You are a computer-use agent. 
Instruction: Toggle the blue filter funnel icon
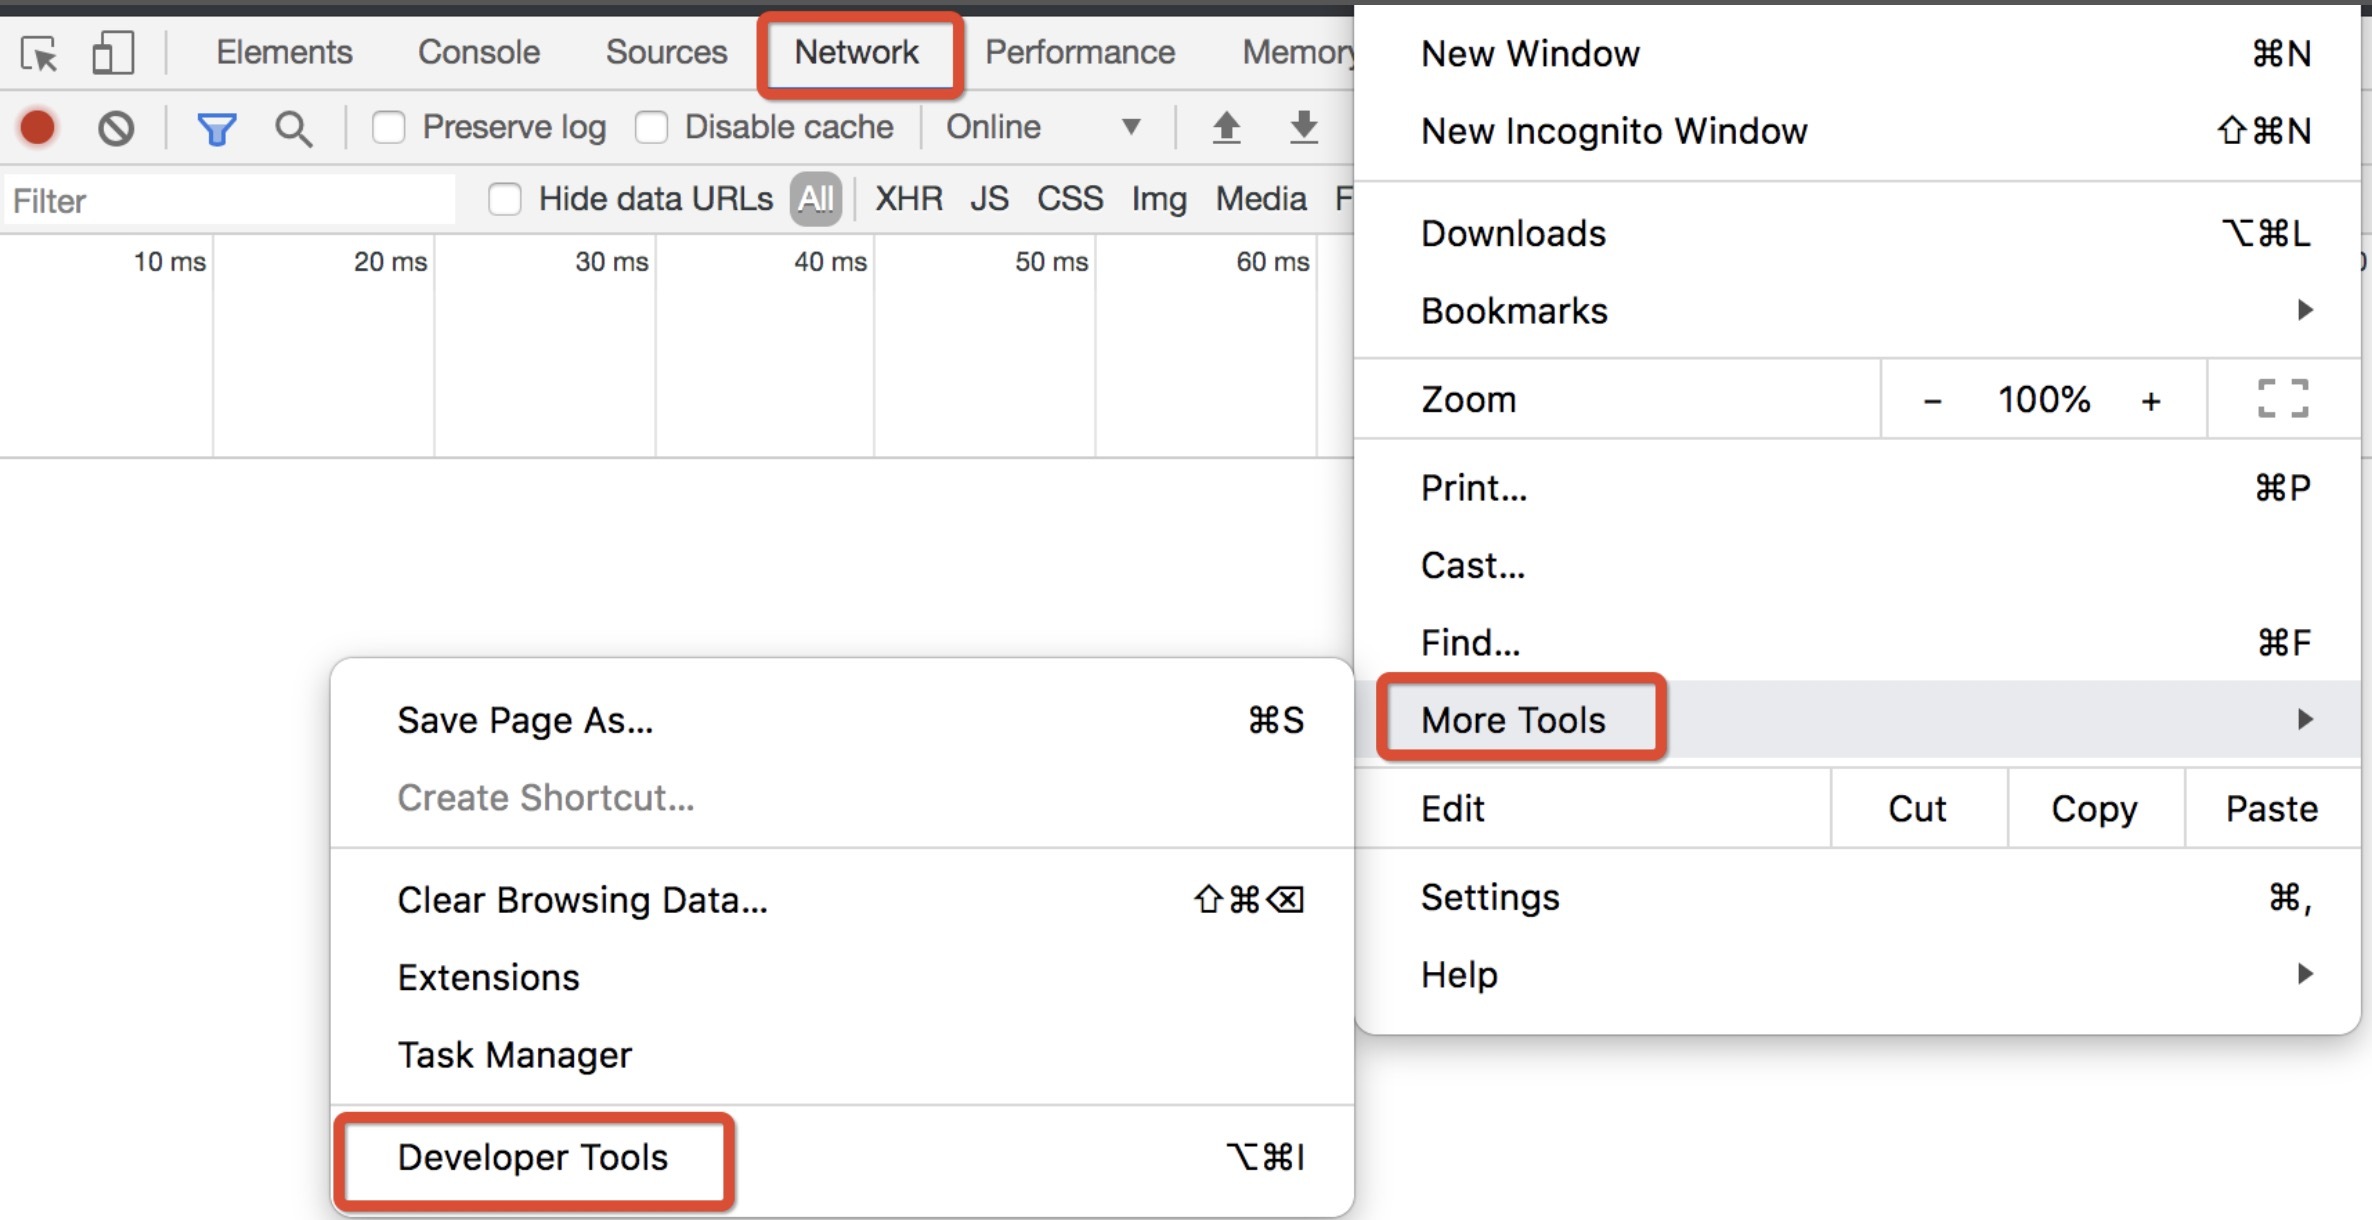point(216,128)
